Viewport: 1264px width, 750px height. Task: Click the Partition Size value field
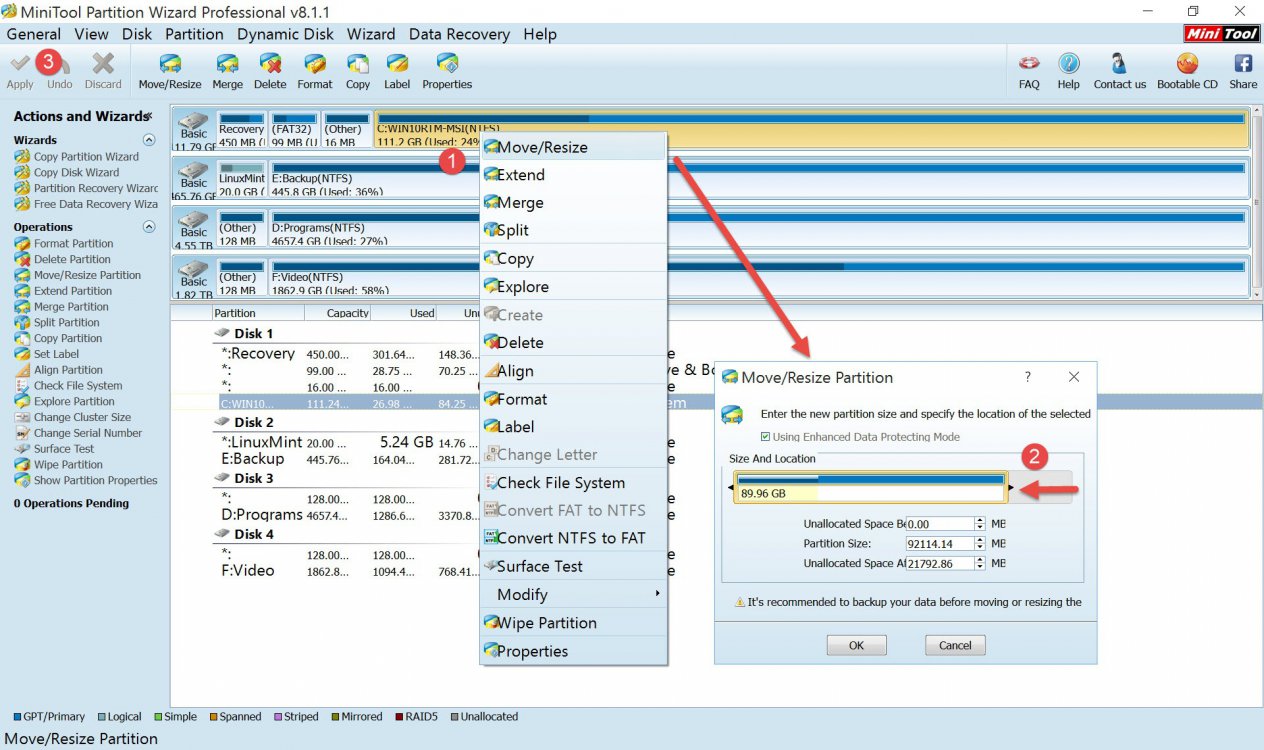(x=938, y=544)
